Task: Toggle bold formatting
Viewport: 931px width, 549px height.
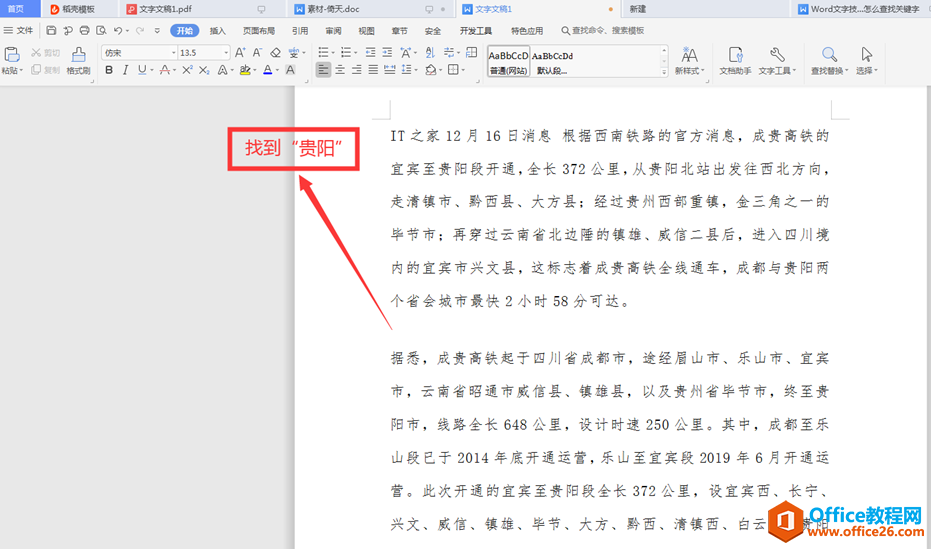Action: 109,70
